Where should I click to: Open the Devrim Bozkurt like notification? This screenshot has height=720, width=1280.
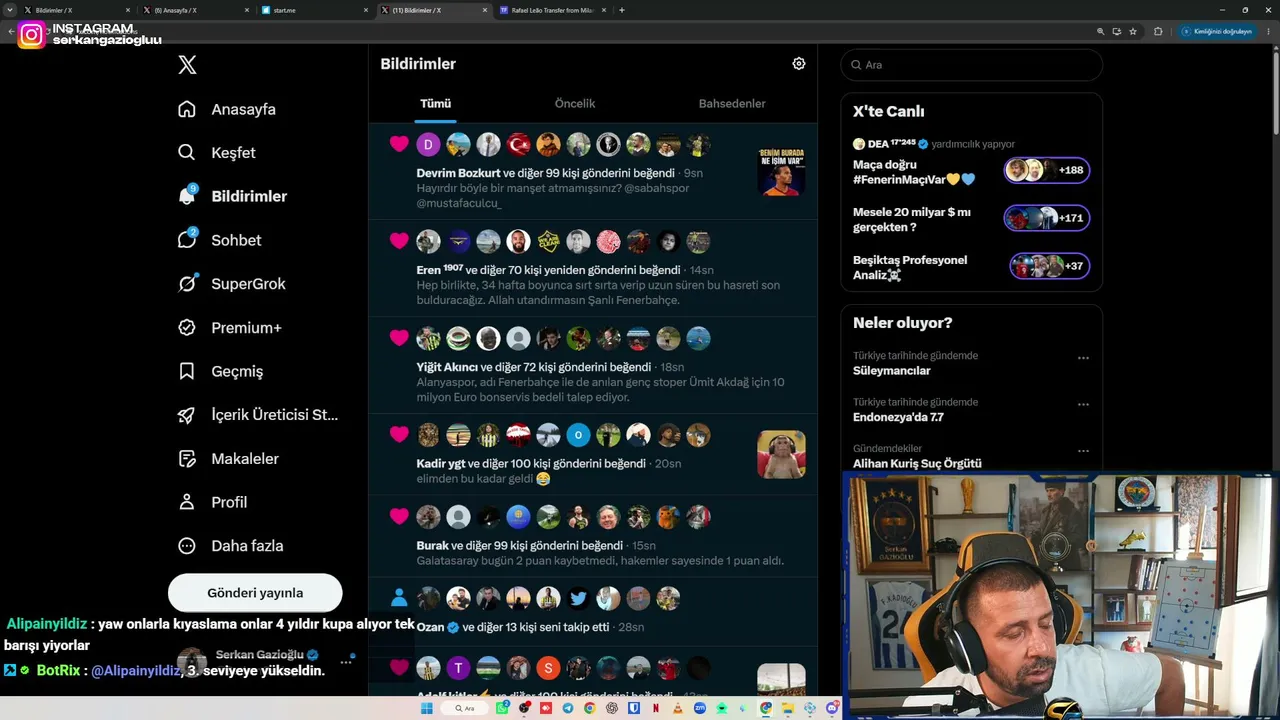(x=593, y=171)
